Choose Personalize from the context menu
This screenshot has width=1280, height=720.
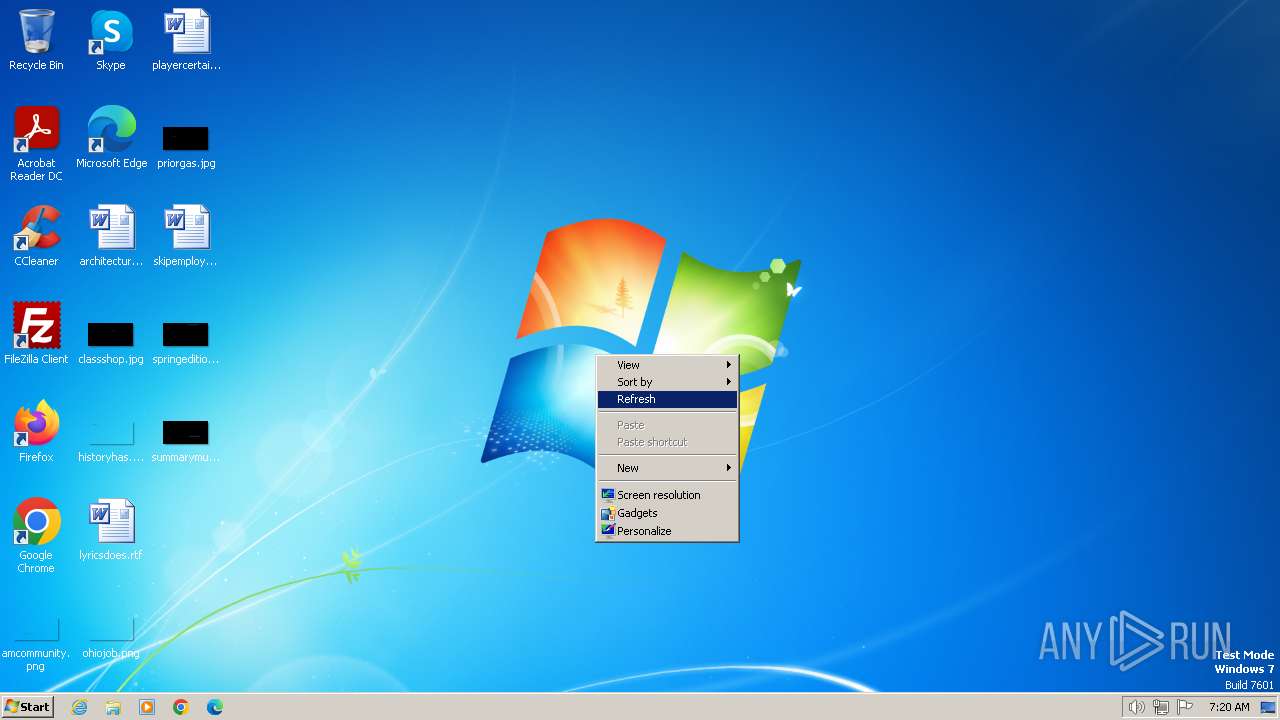point(667,531)
